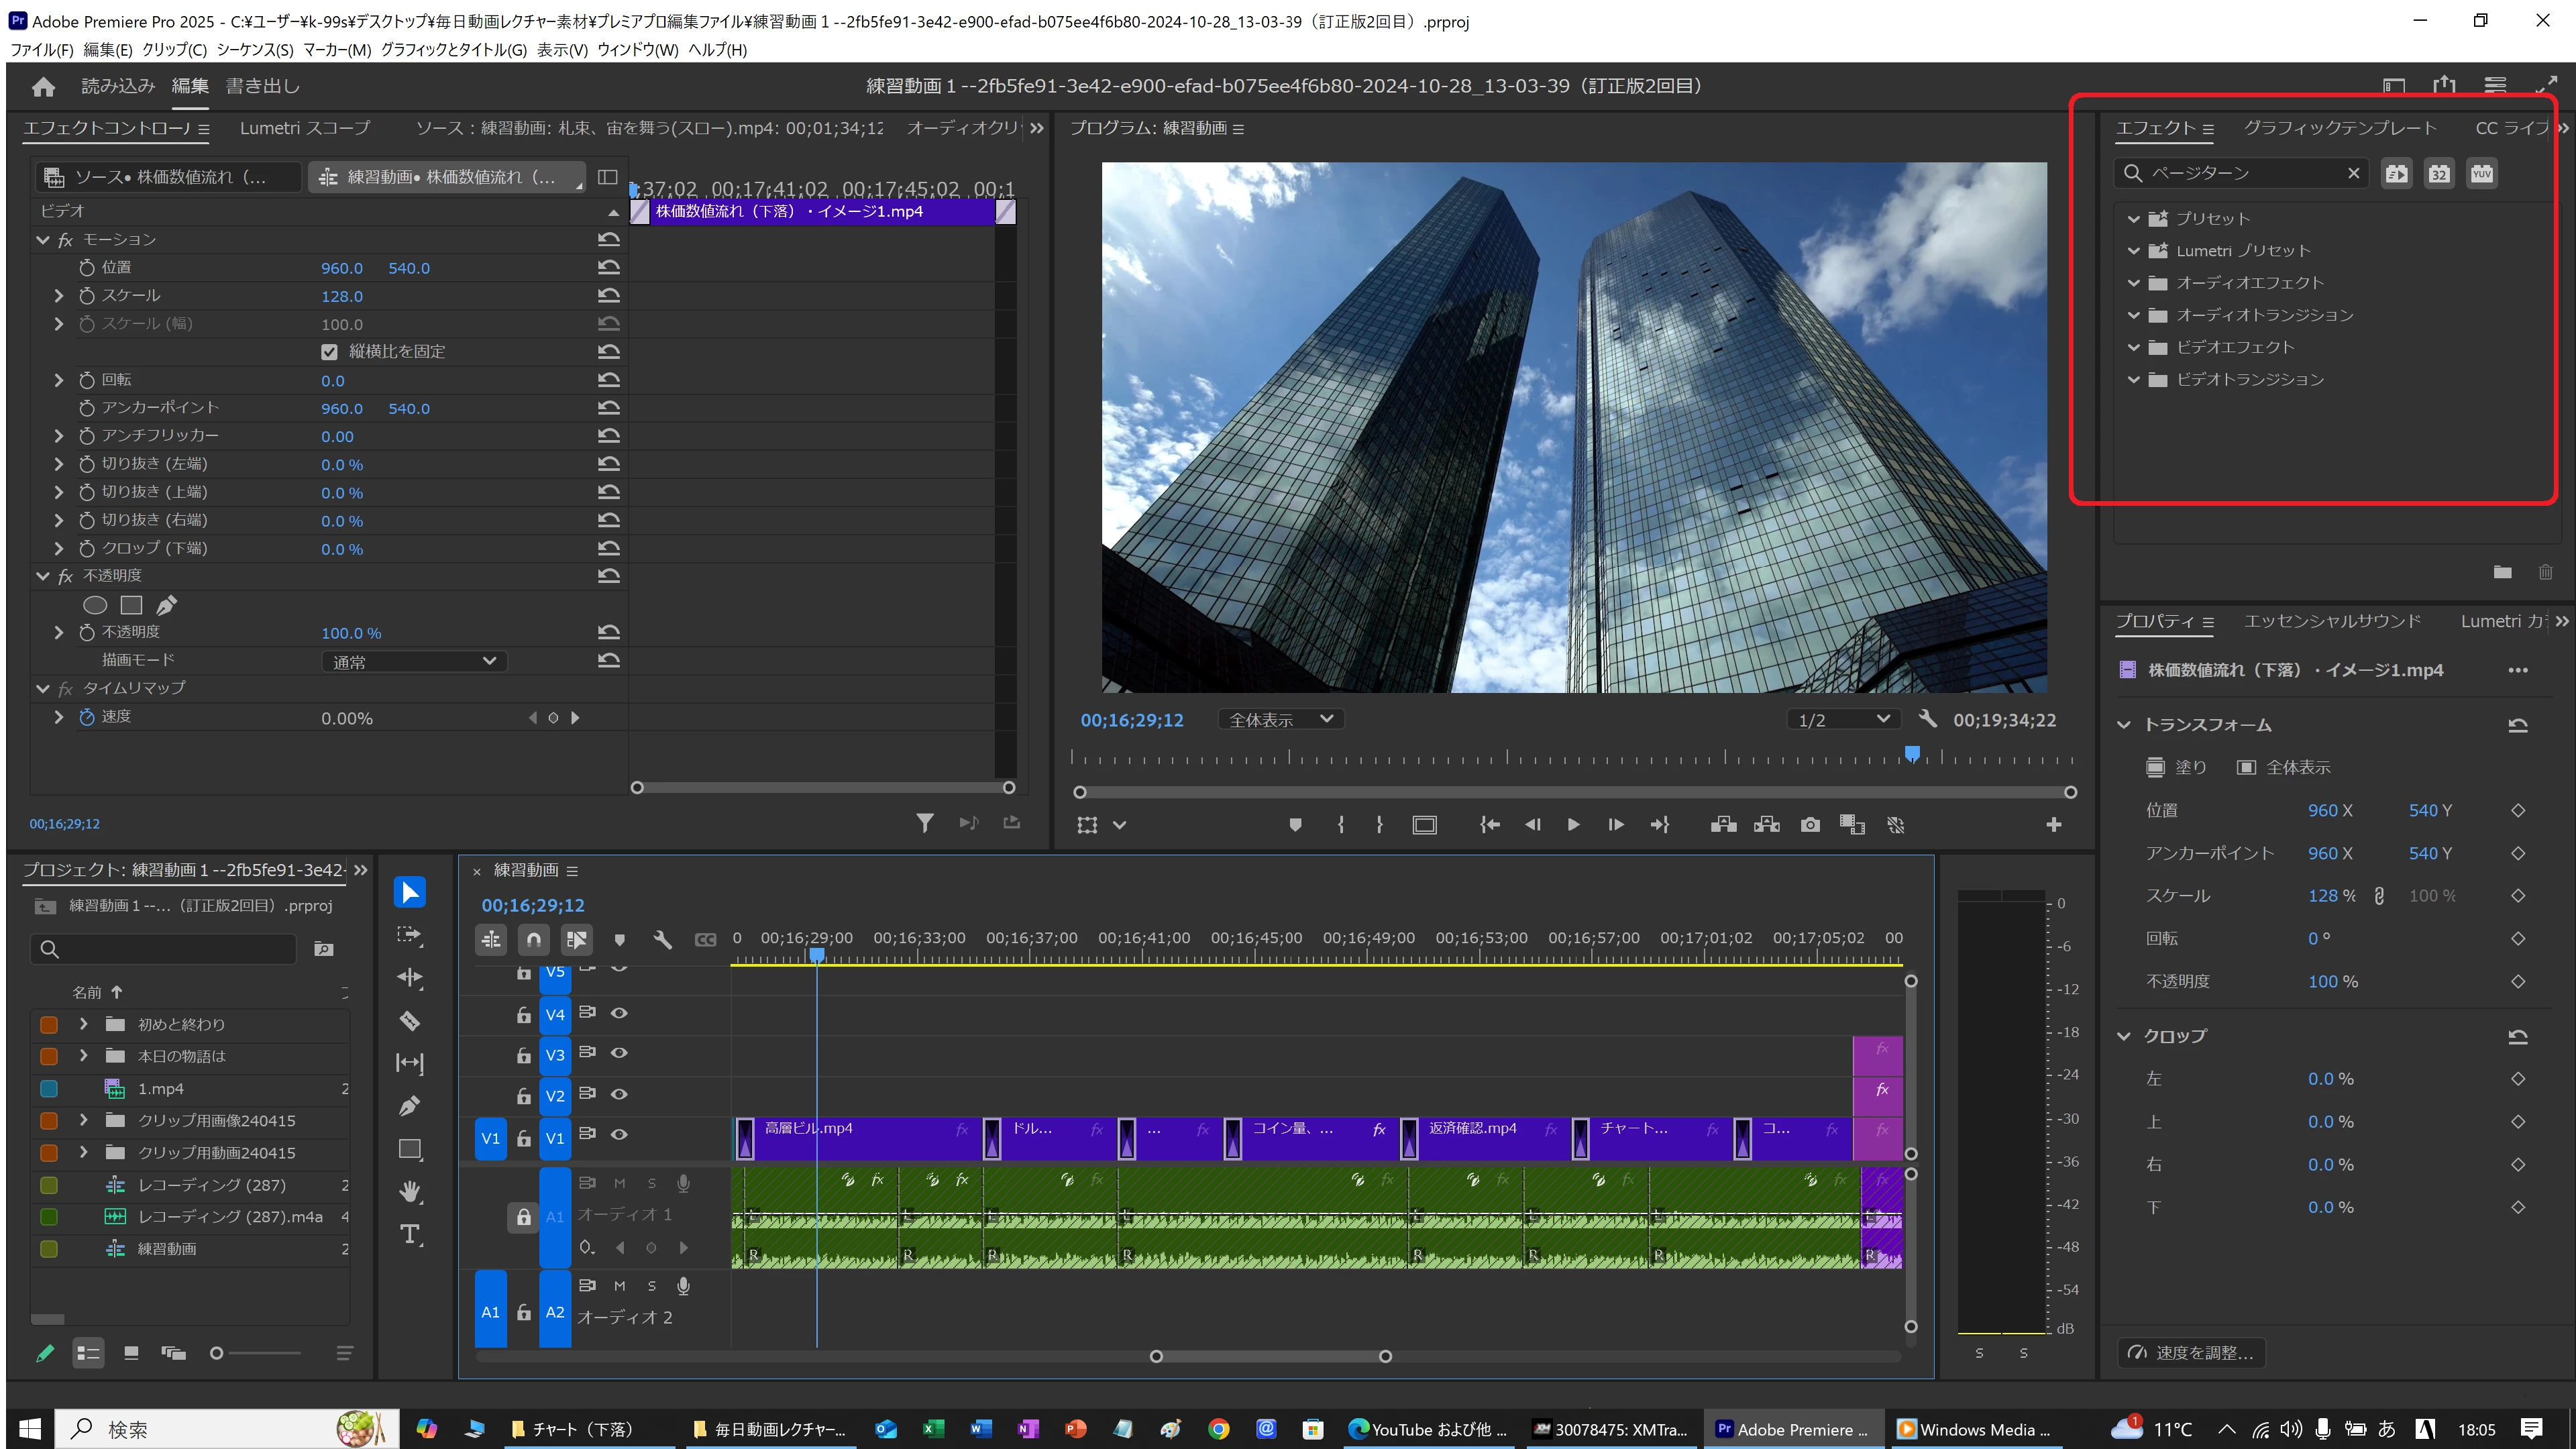Screen dimensions: 2576x1449
Task: Toggle the lock on track V3
Action: click(x=523, y=1055)
